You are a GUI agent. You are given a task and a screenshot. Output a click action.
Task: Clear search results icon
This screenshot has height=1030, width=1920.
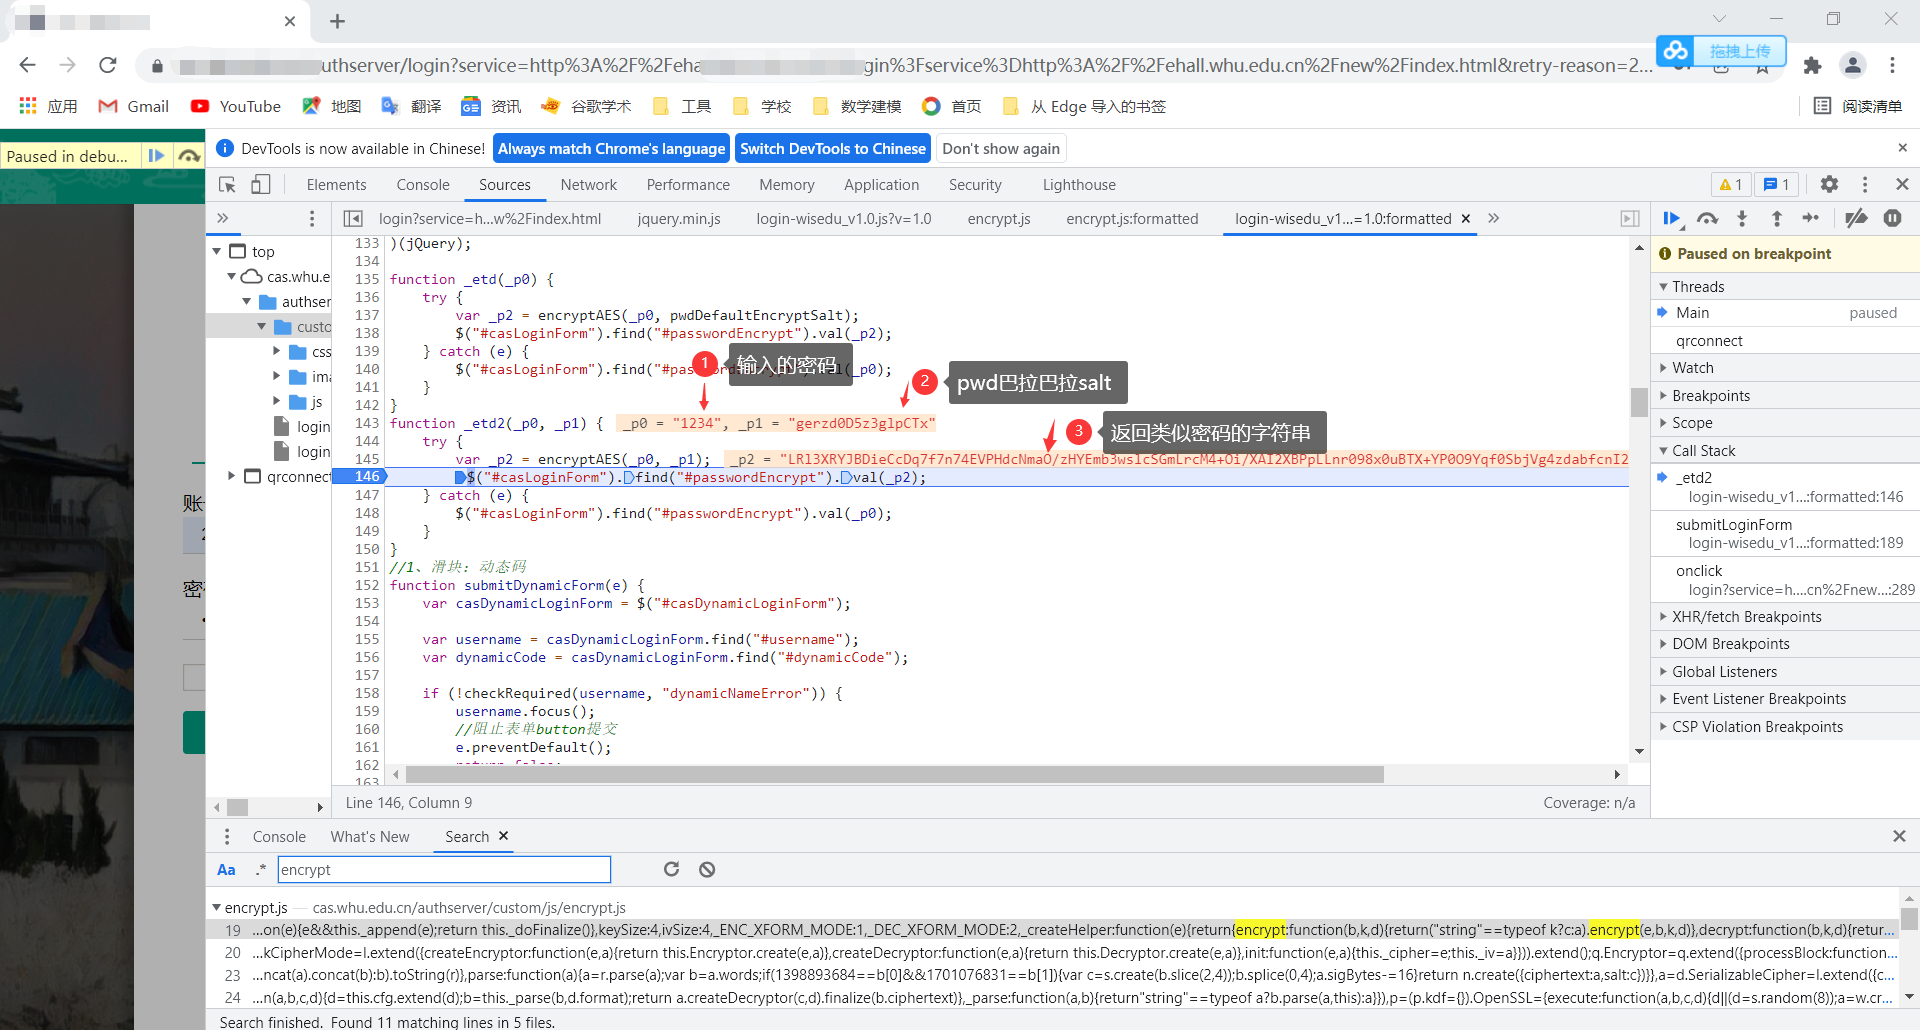point(707,869)
